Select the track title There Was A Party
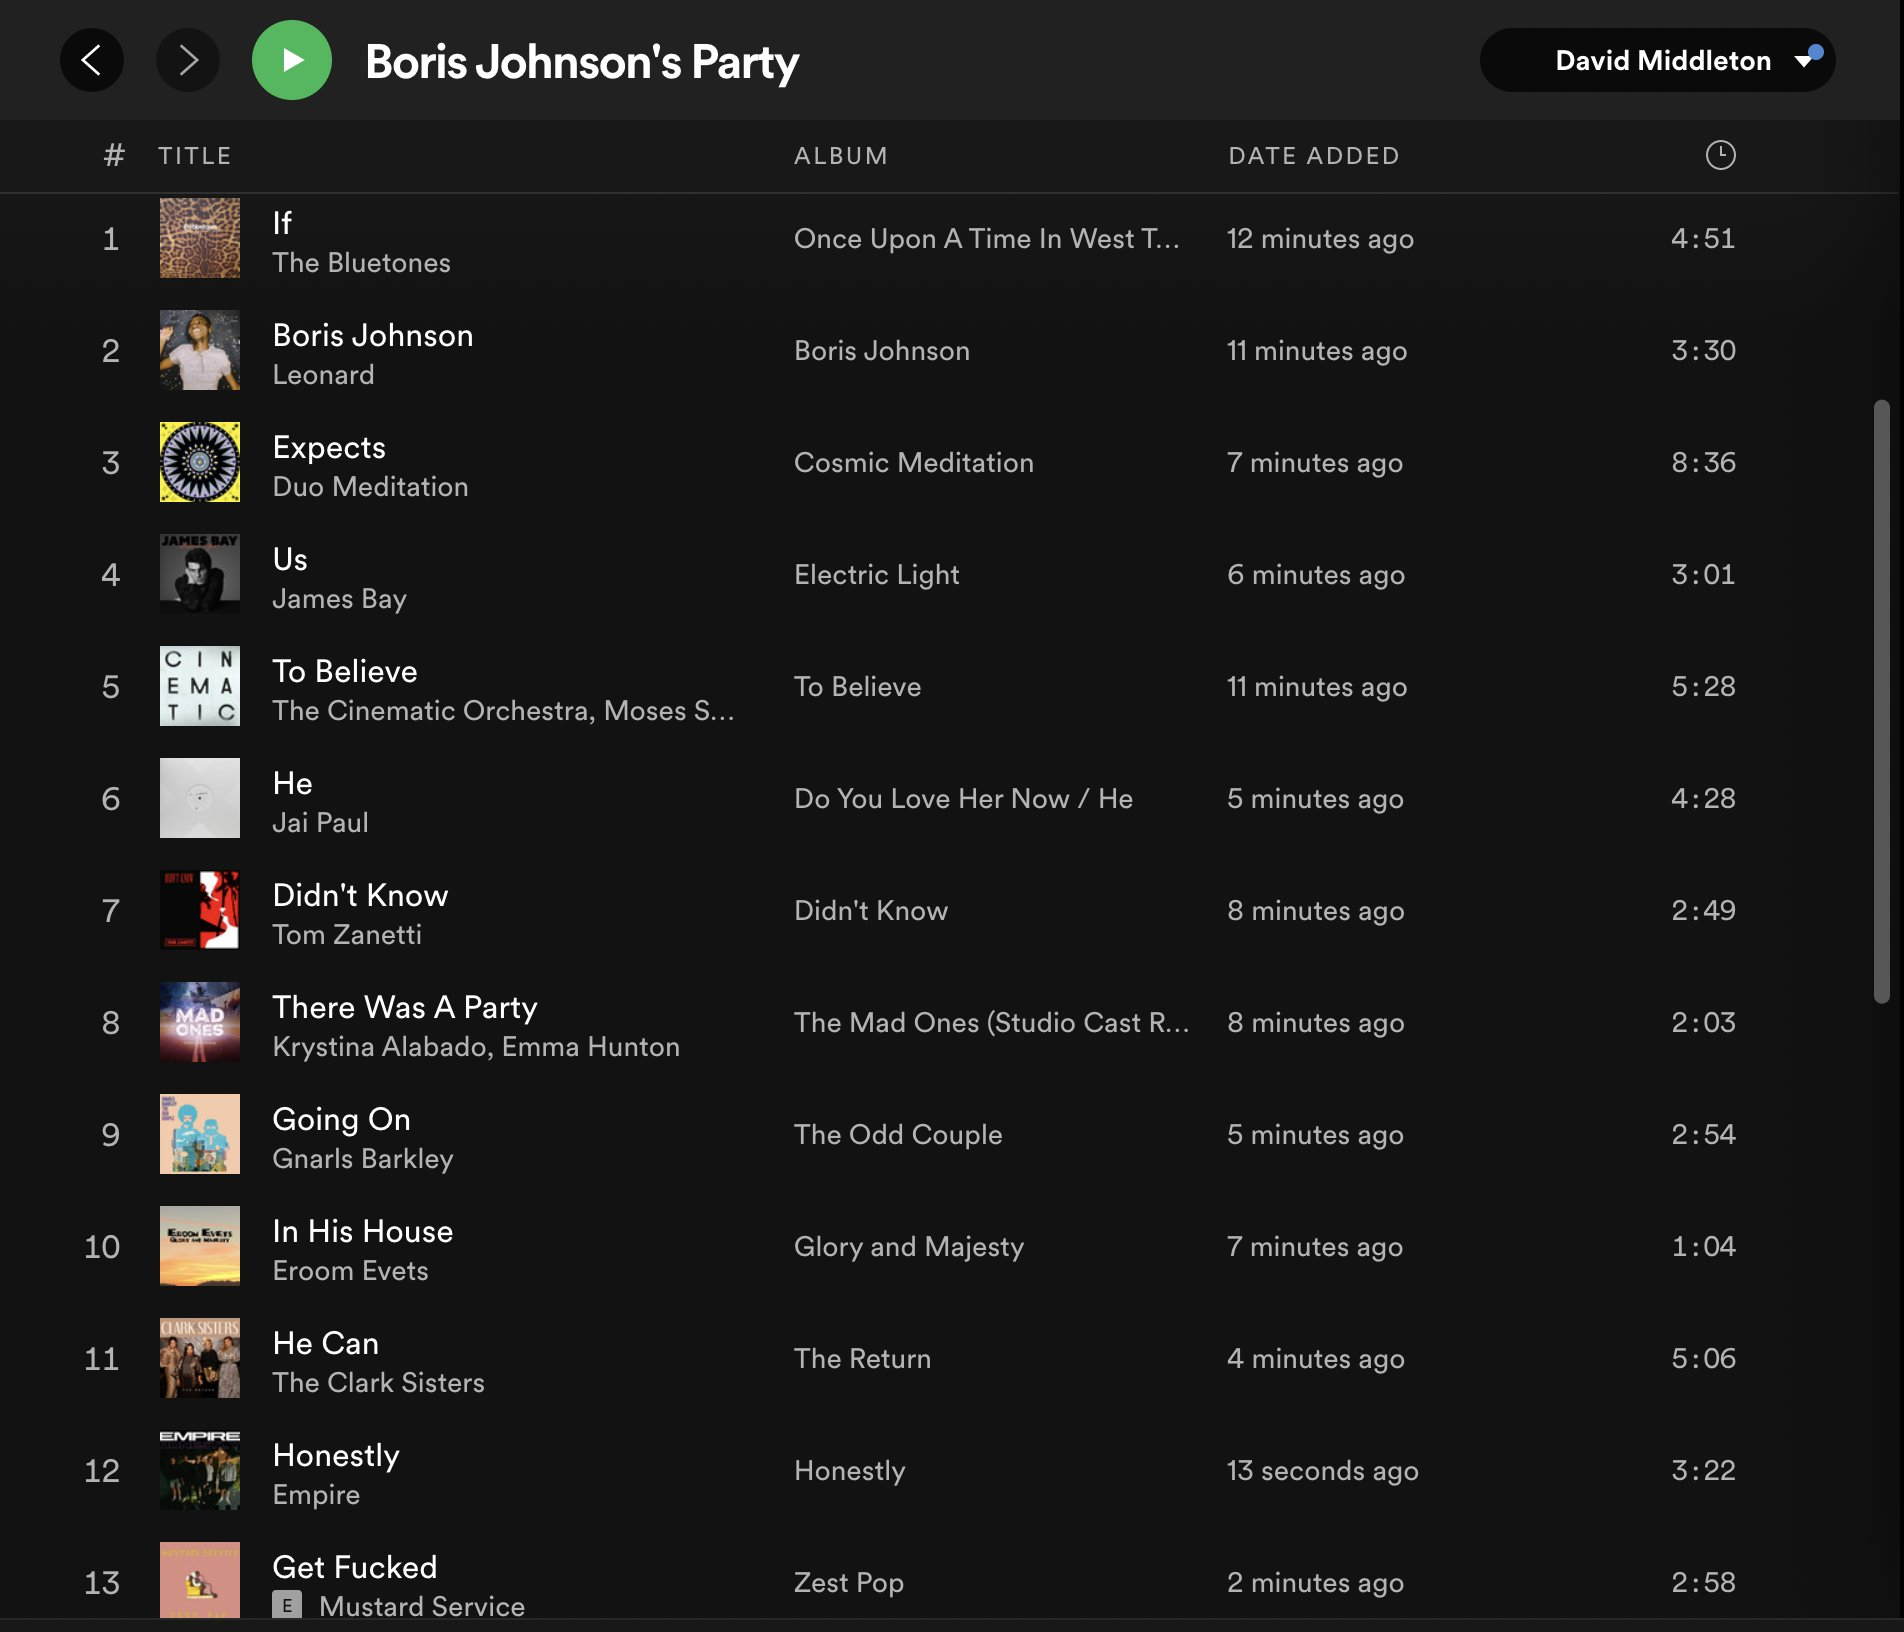Viewport: 1904px width, 1632px height. coord(405,1007)
